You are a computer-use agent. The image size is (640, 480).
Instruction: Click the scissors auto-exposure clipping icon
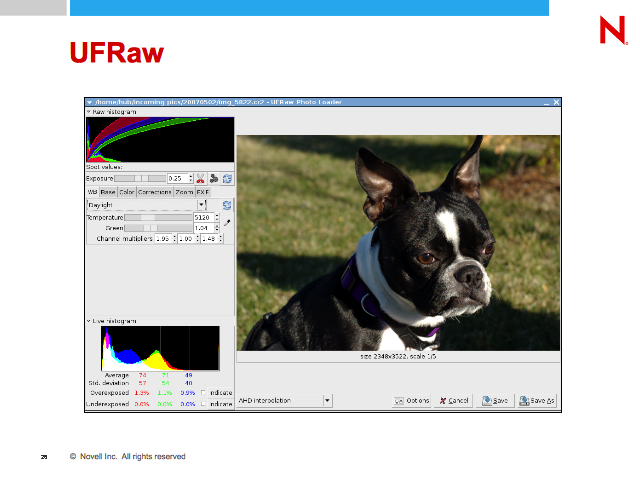click(200, 178)
